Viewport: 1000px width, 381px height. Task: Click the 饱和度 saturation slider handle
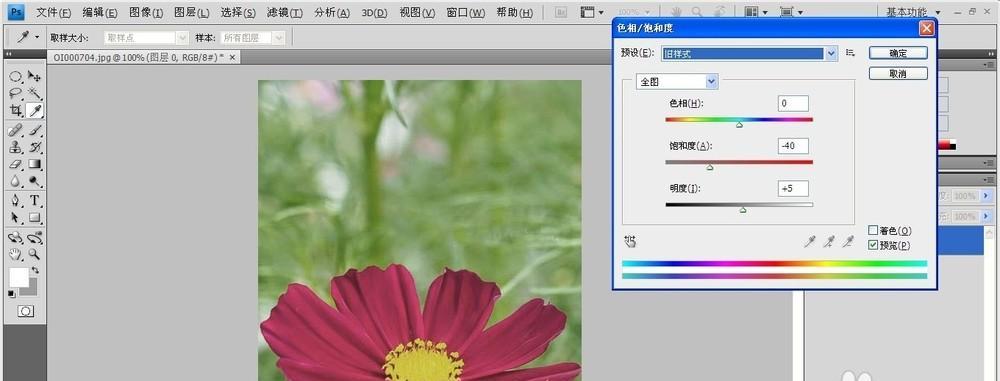click(x=710, y=167)
